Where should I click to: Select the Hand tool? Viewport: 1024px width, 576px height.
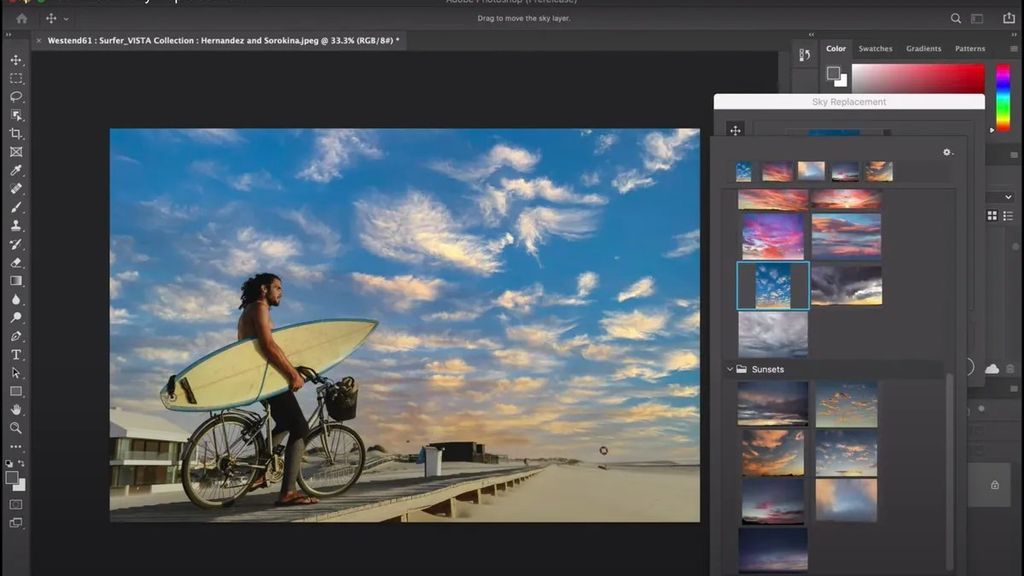pyautogui.click(x=15, y=409)
